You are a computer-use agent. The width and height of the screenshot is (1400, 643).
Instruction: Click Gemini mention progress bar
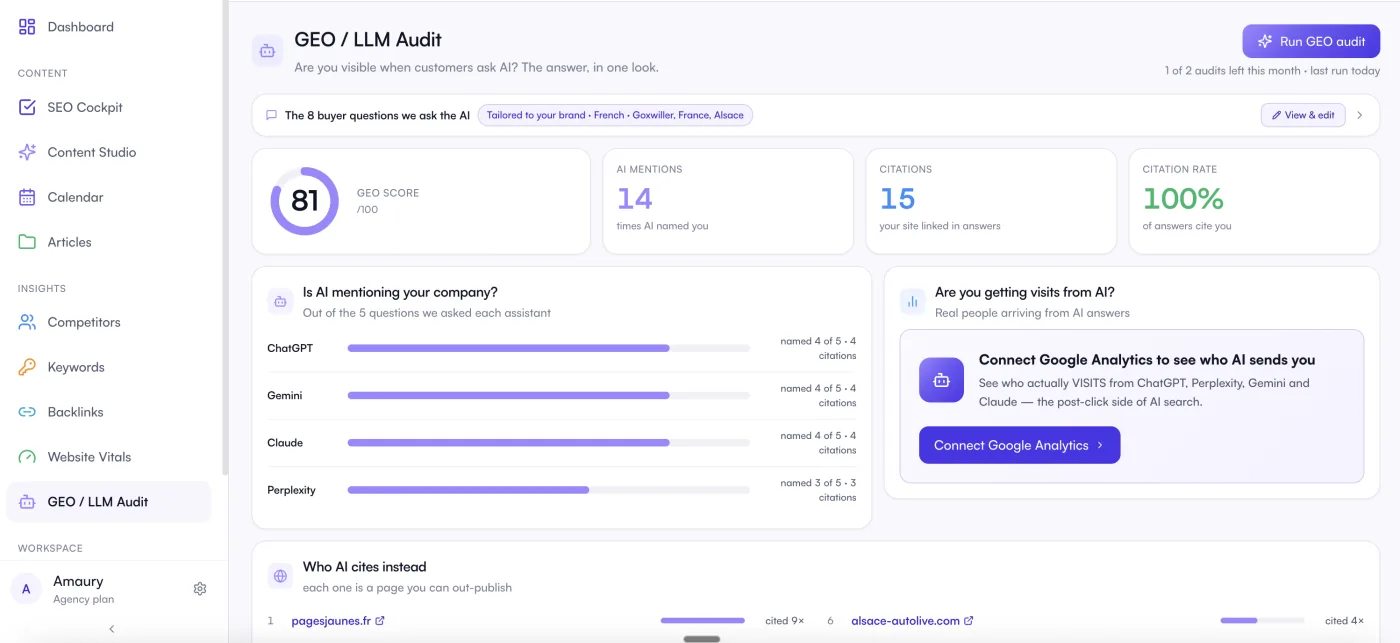548,395
